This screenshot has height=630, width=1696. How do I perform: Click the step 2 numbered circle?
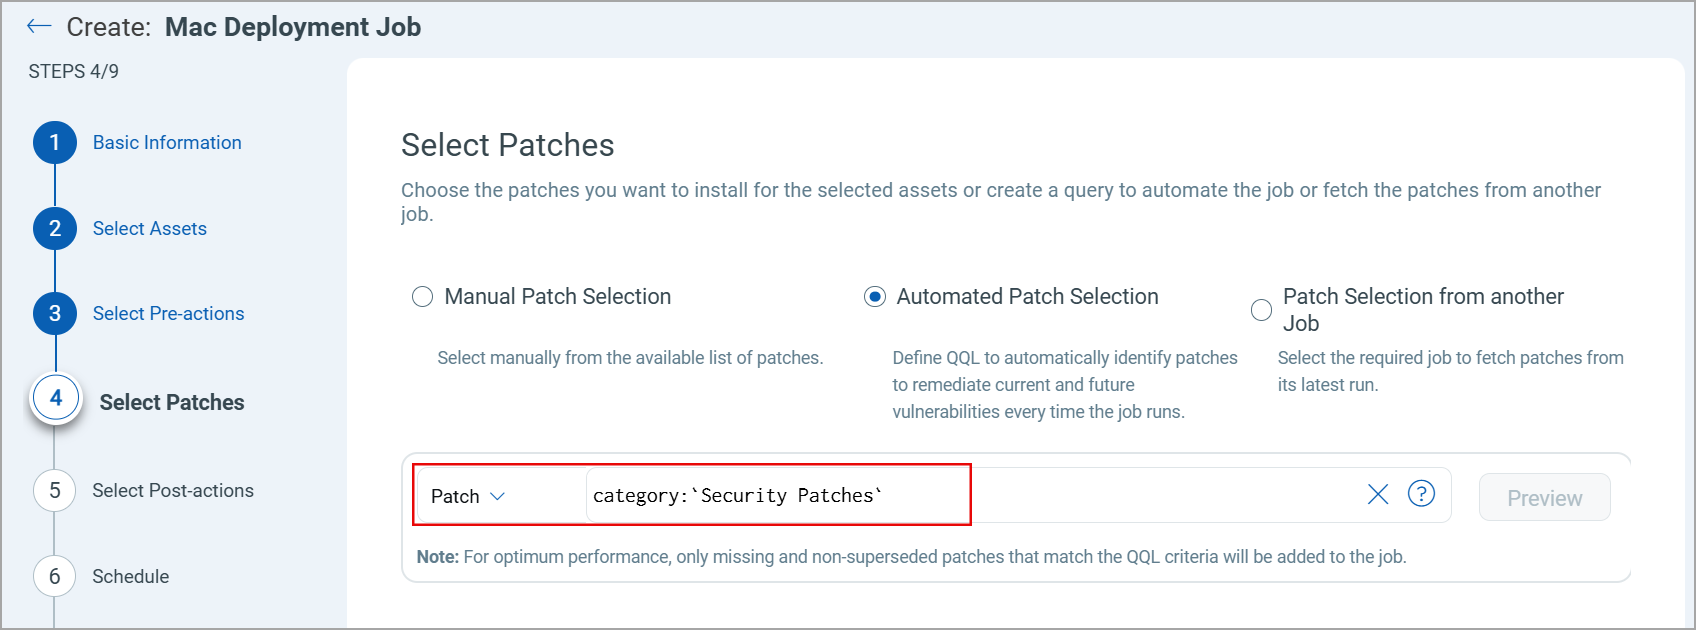(x=54, y=228)
